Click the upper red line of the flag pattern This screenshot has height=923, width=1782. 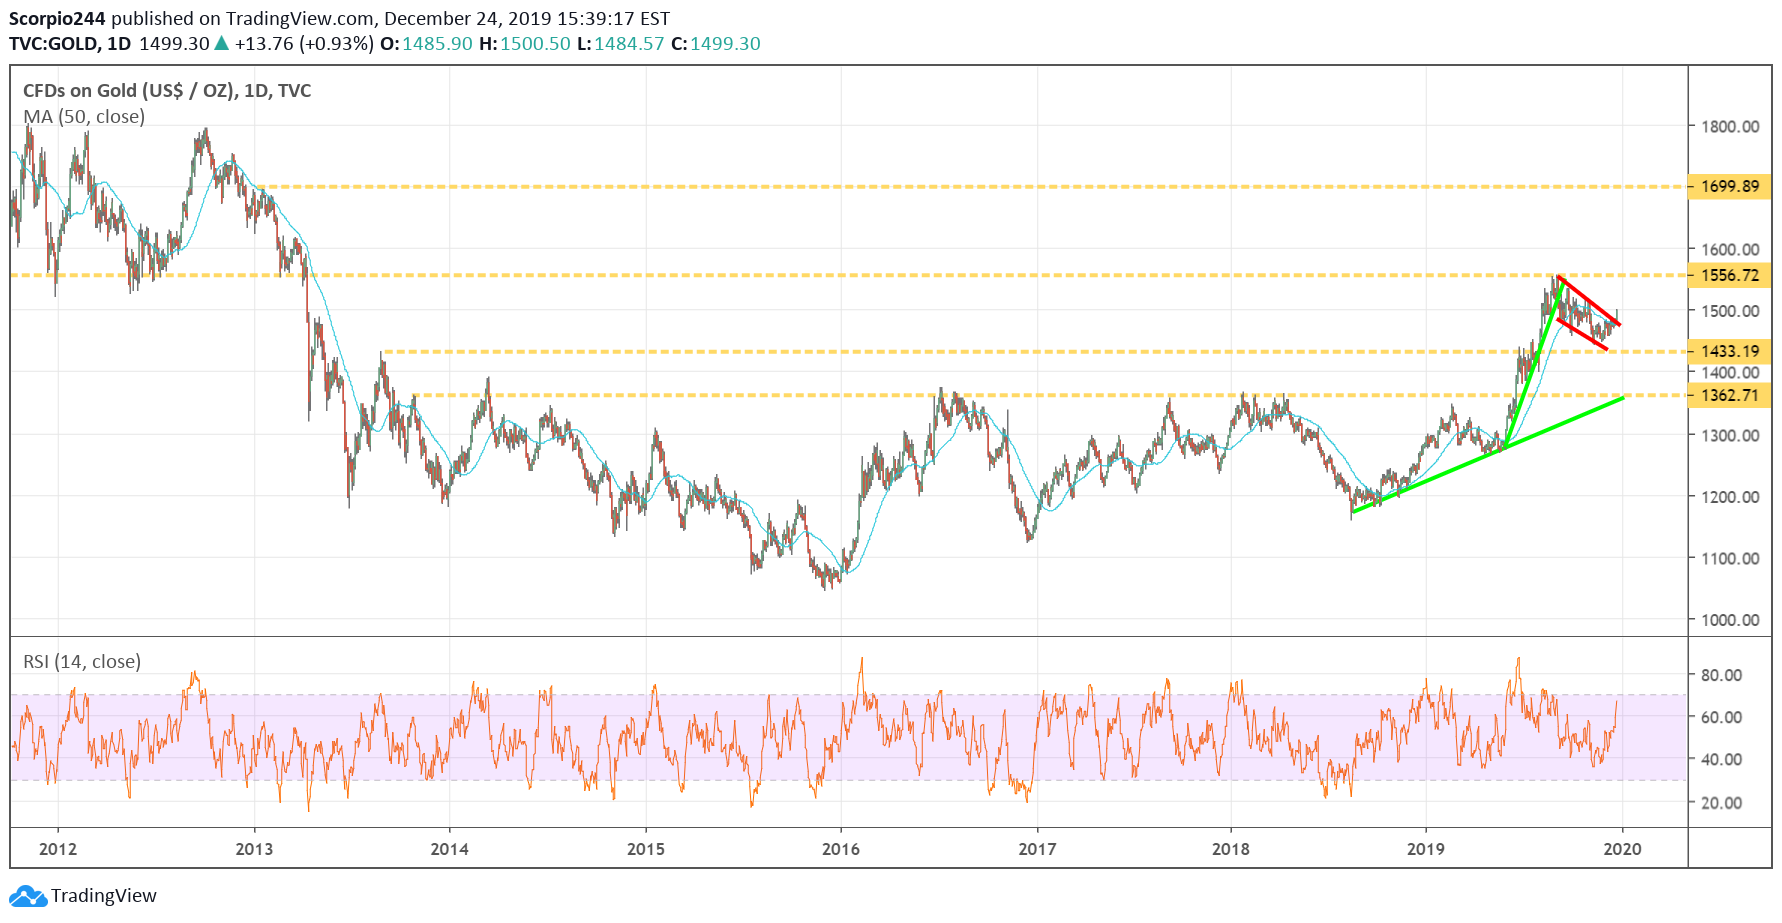(x=1589, y=300)
